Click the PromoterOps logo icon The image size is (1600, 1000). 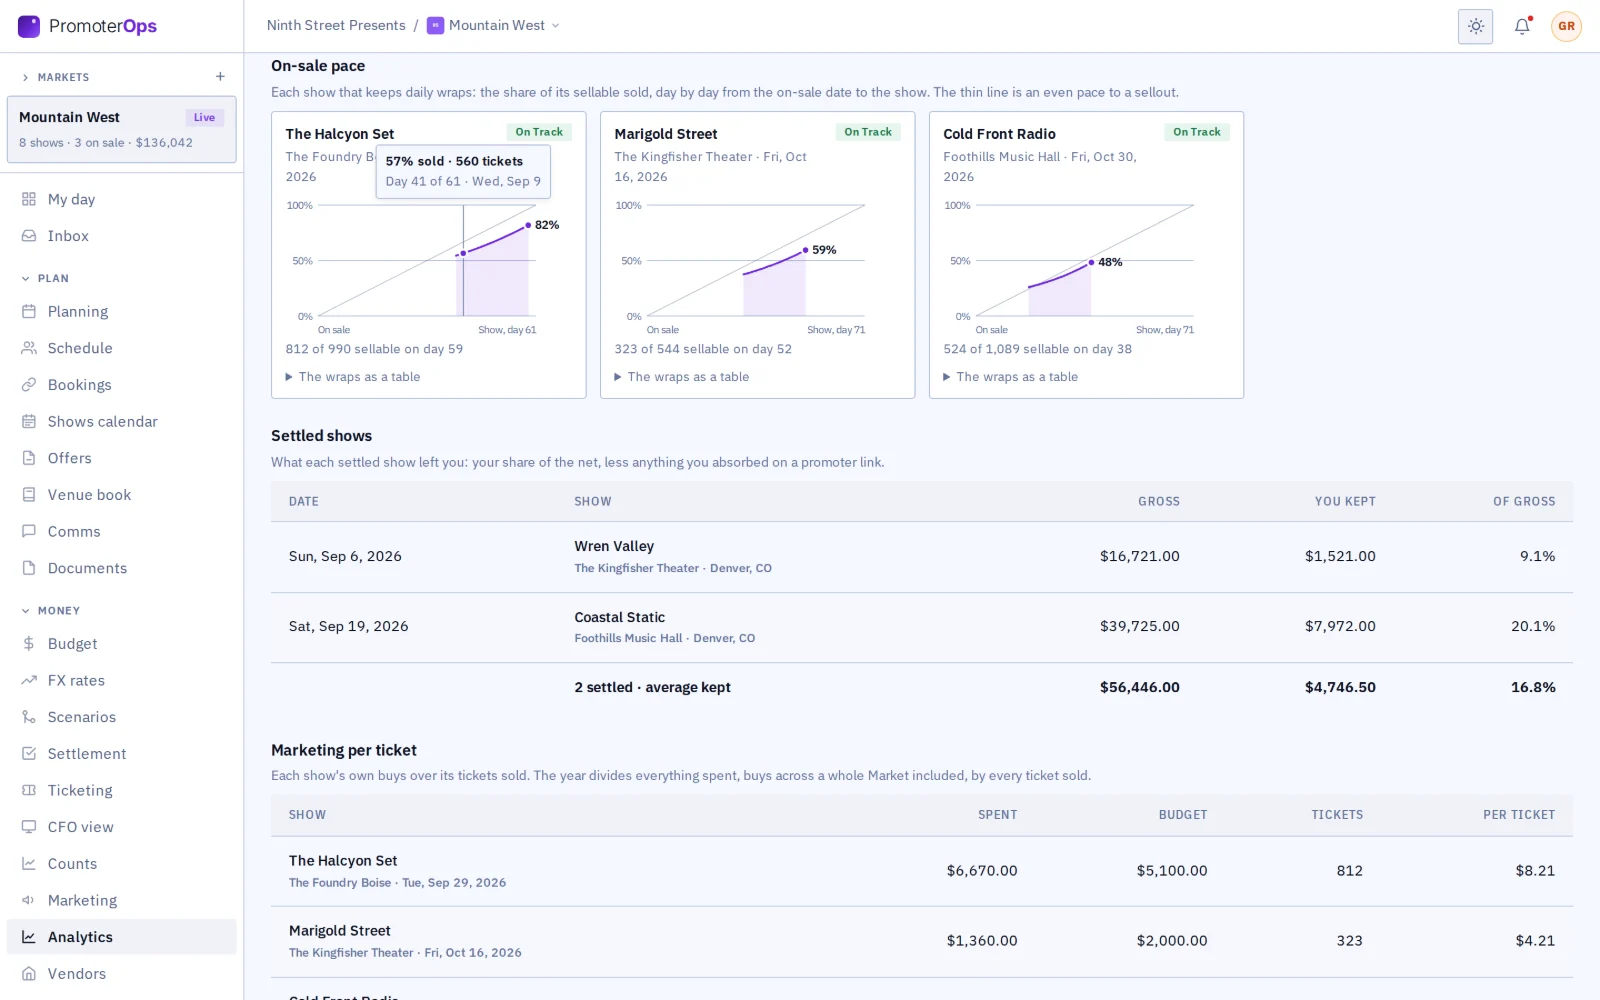29,26
